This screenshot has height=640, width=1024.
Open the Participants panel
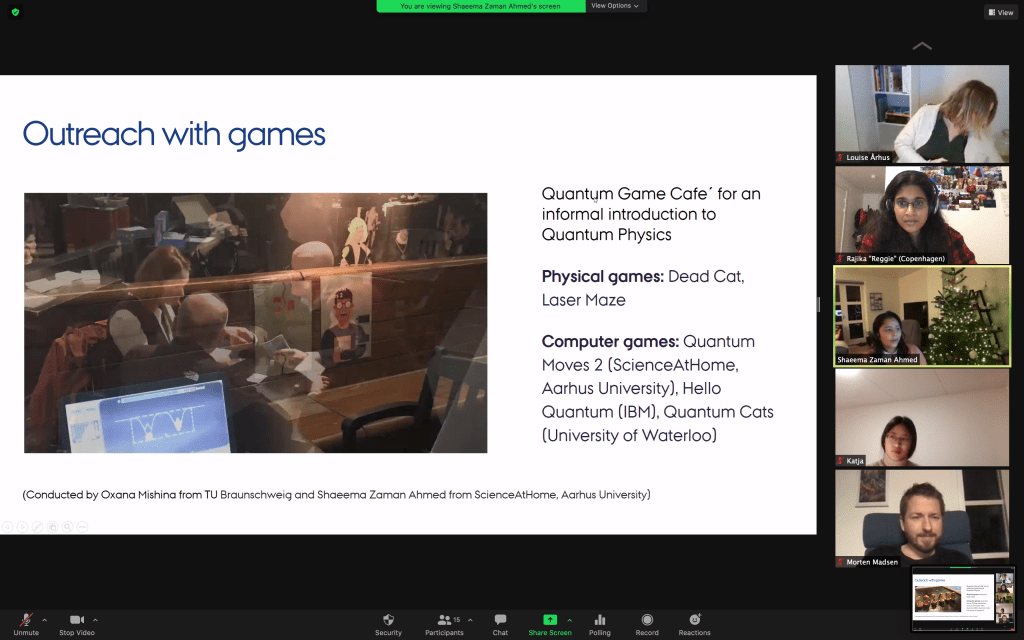click(x=444, y=620)
